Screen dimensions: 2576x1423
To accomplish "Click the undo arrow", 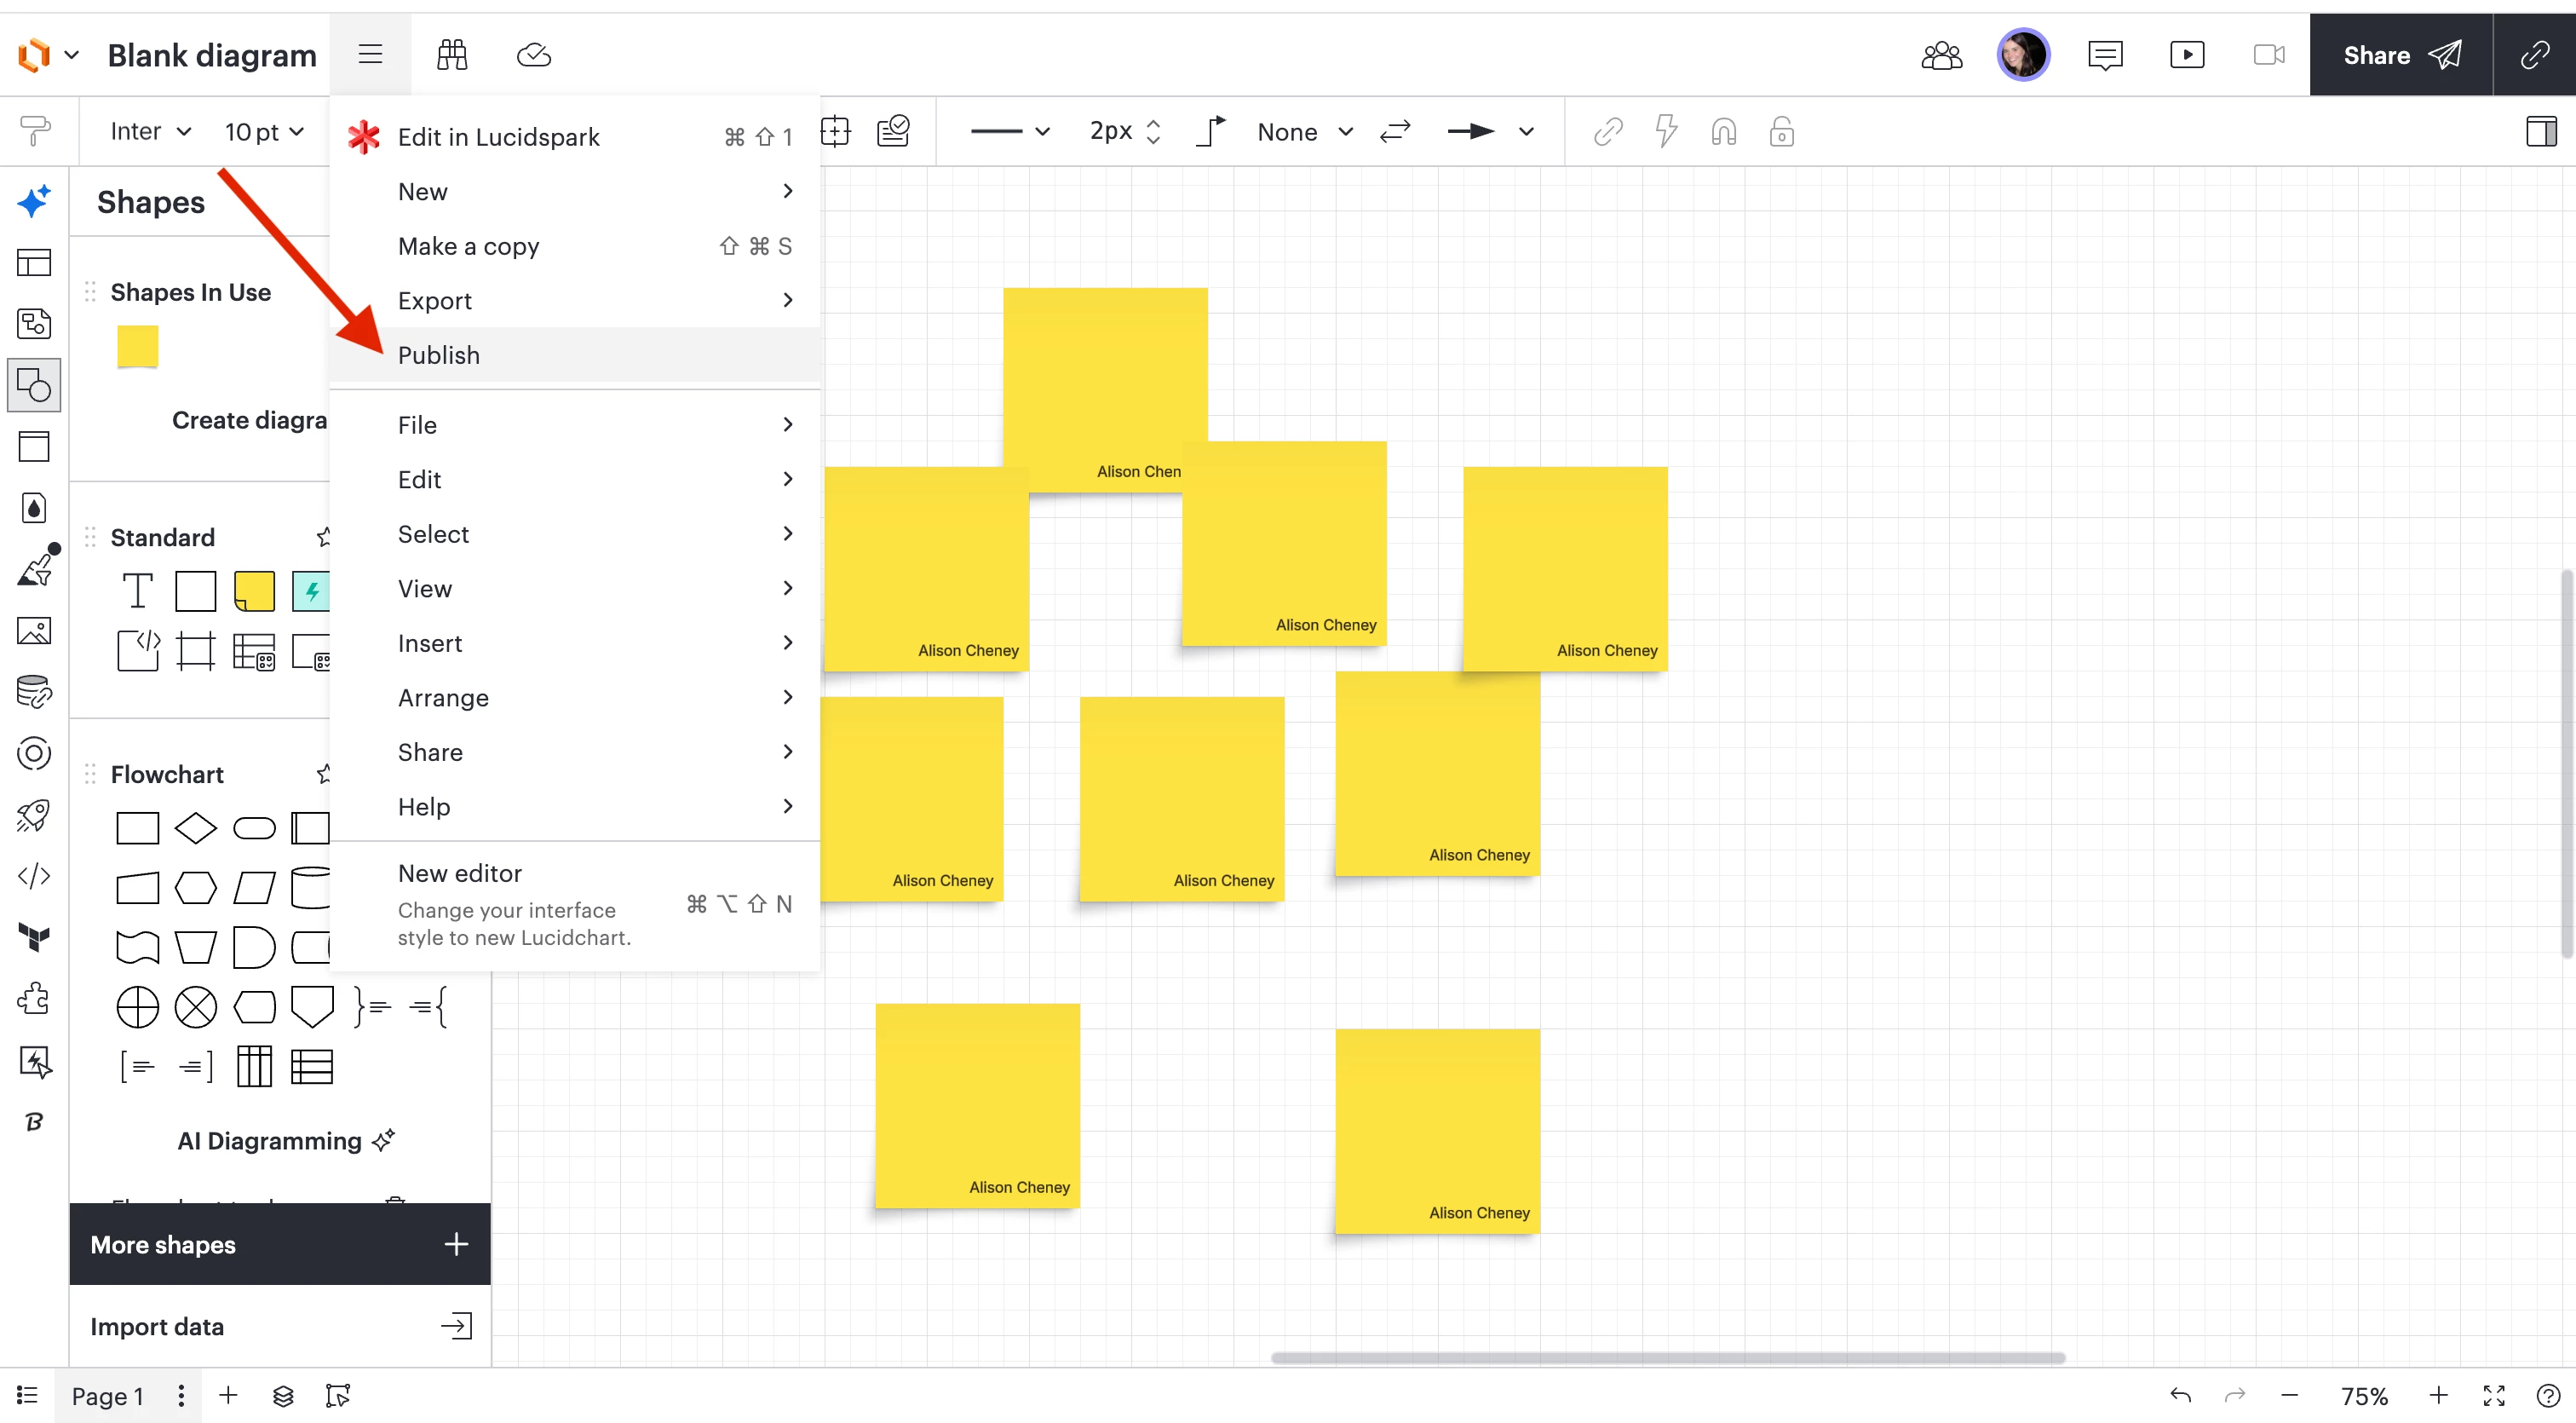I will click(x=2181, y=1396).
